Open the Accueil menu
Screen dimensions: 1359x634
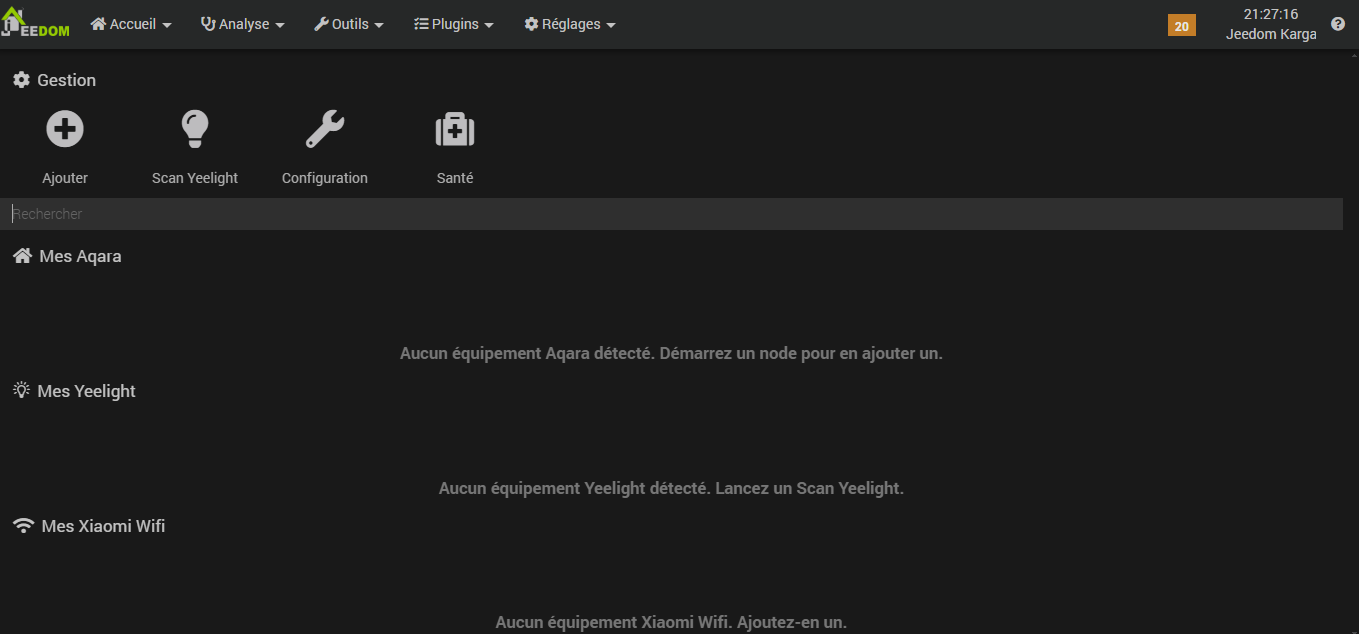pos(131,24)
